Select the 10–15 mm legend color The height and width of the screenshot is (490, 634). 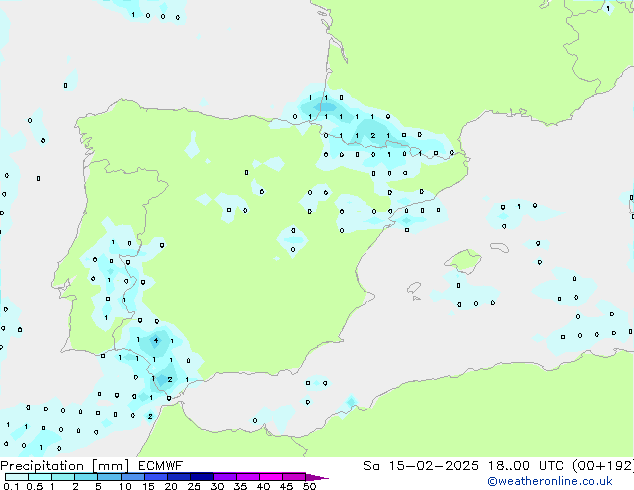point(132,477)
